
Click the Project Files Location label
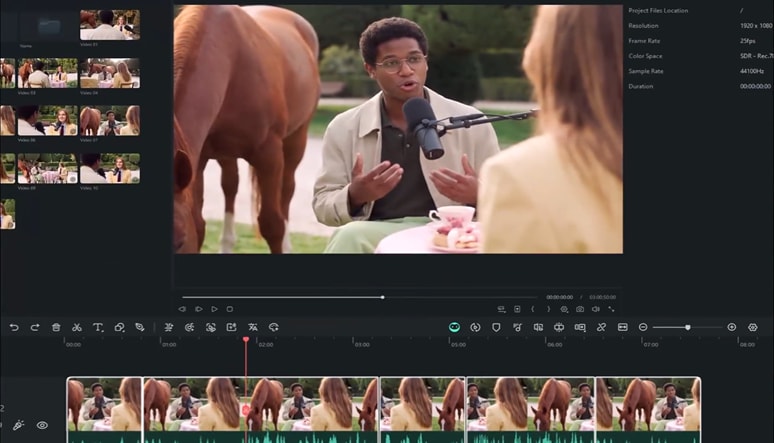tap(658, 10)
